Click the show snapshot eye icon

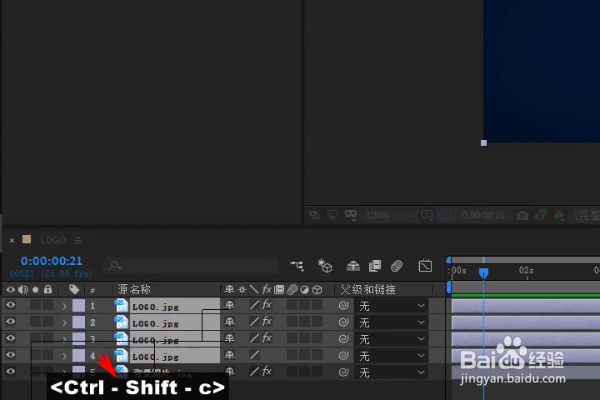[540, 215]
